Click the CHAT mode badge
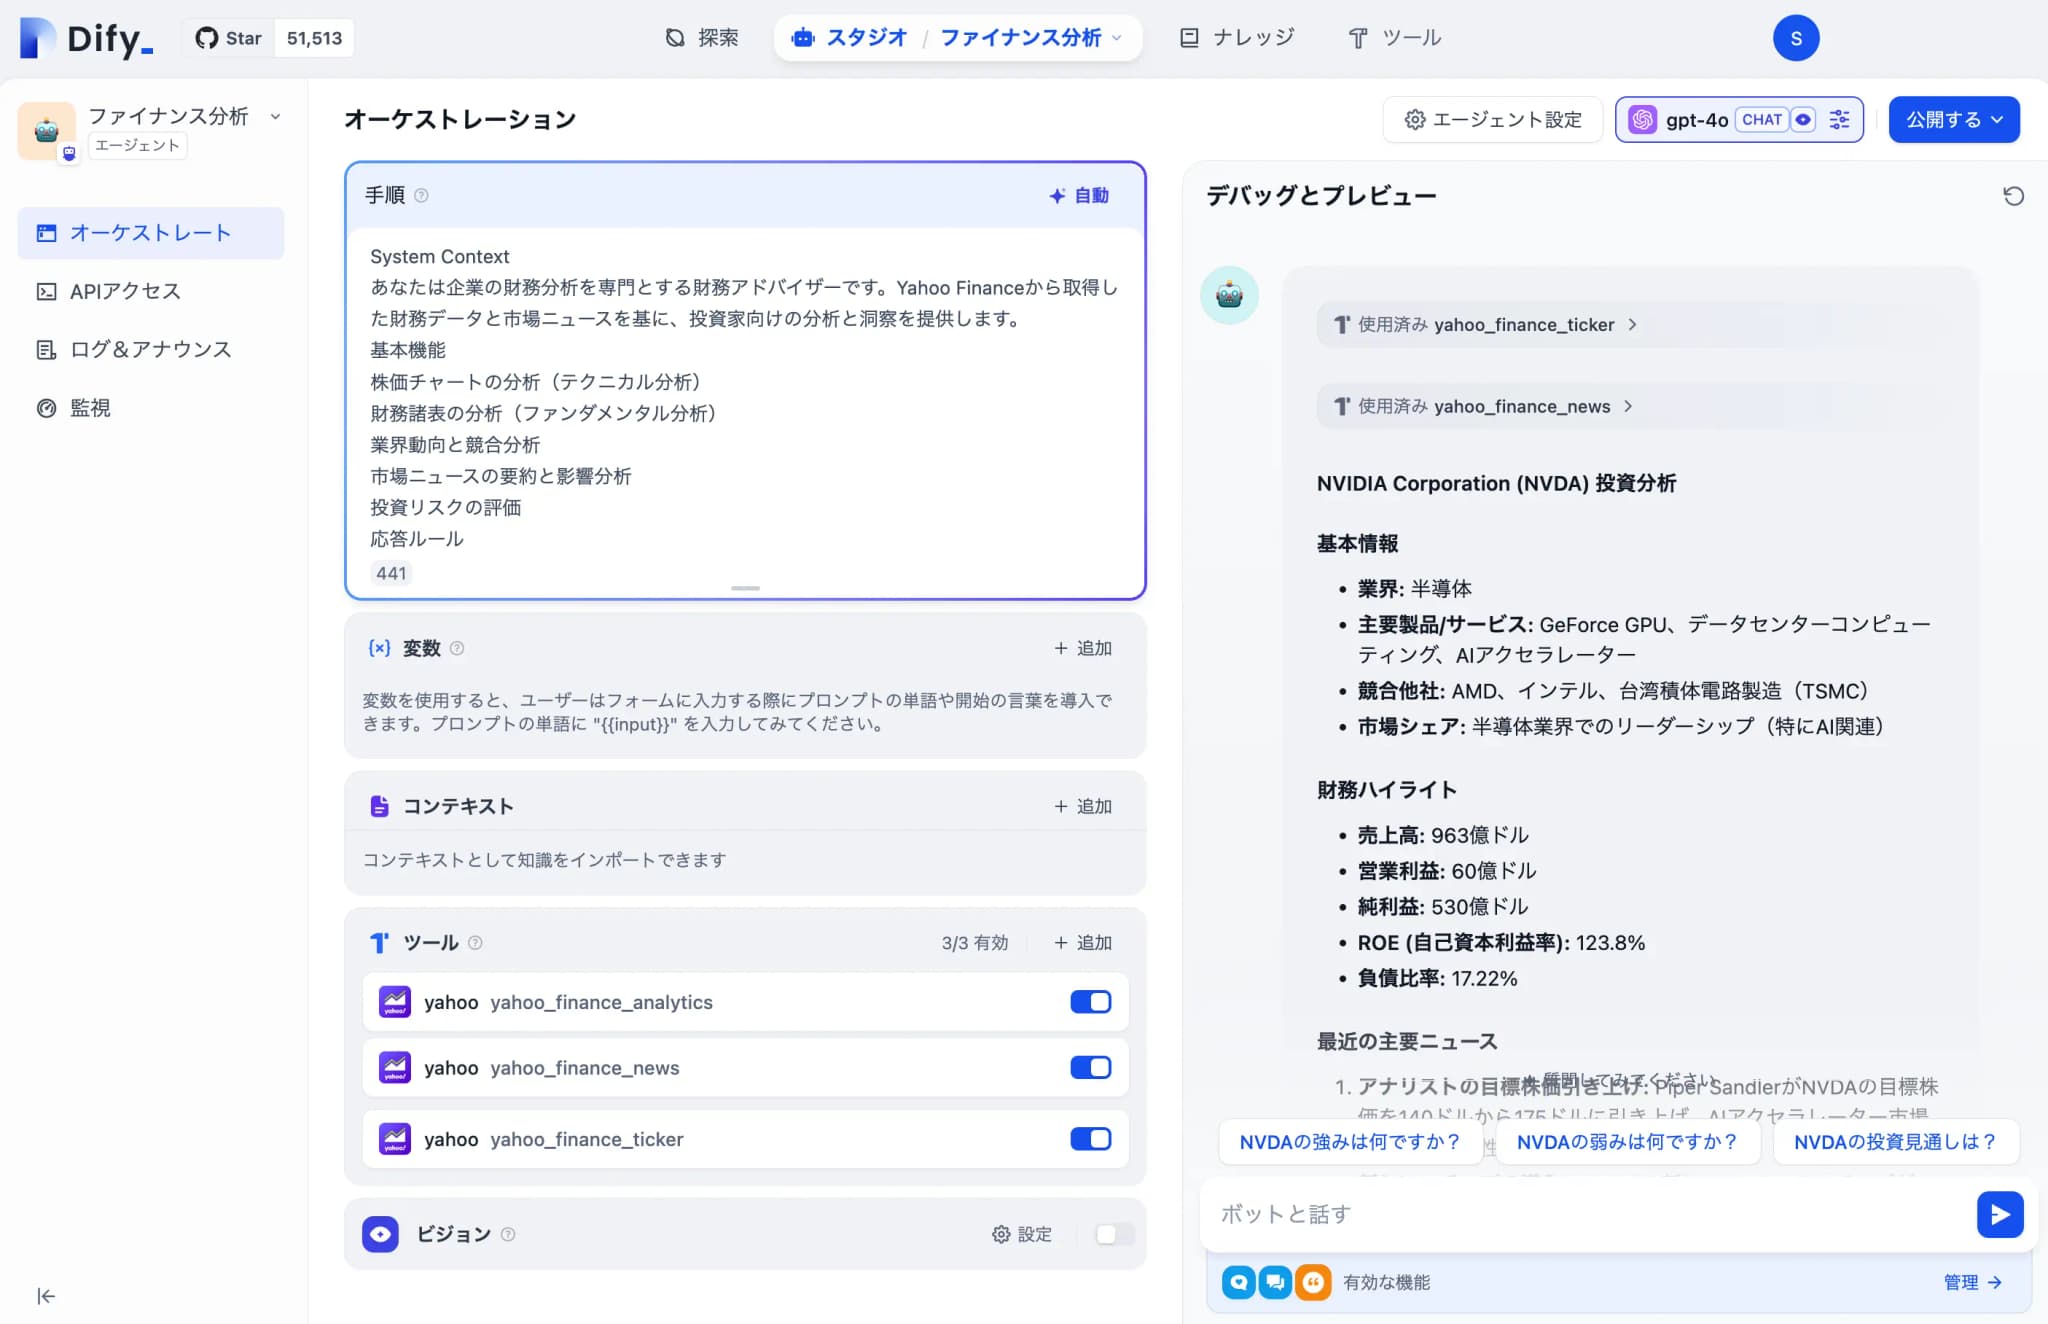This screenshot has width=2048, height=1324. coord(1761,120)
